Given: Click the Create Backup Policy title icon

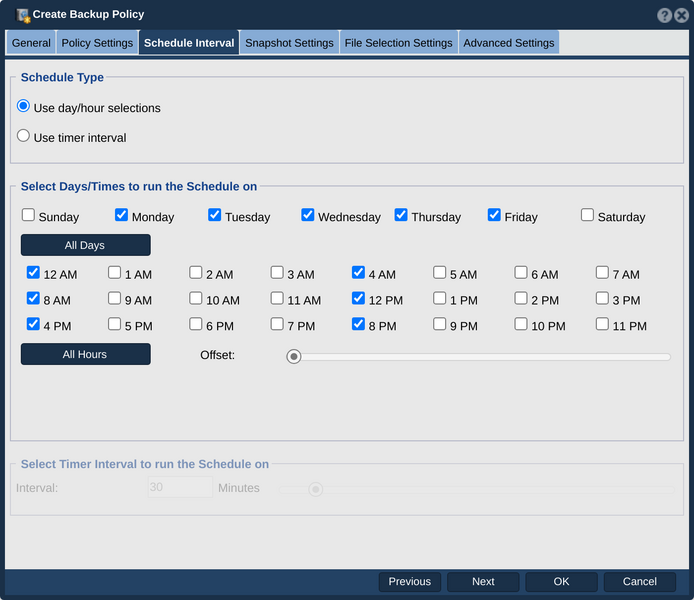Looking at the screenshot, I should click(x=23, y=15).
